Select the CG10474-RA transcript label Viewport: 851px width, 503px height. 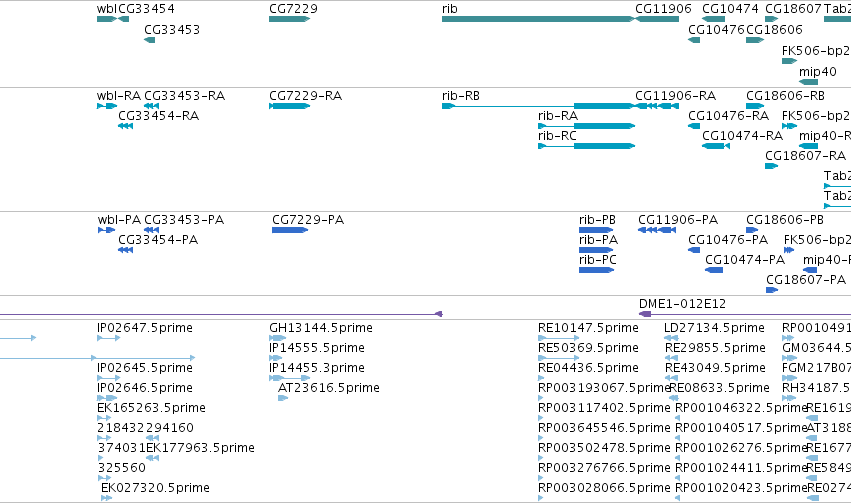742,136
